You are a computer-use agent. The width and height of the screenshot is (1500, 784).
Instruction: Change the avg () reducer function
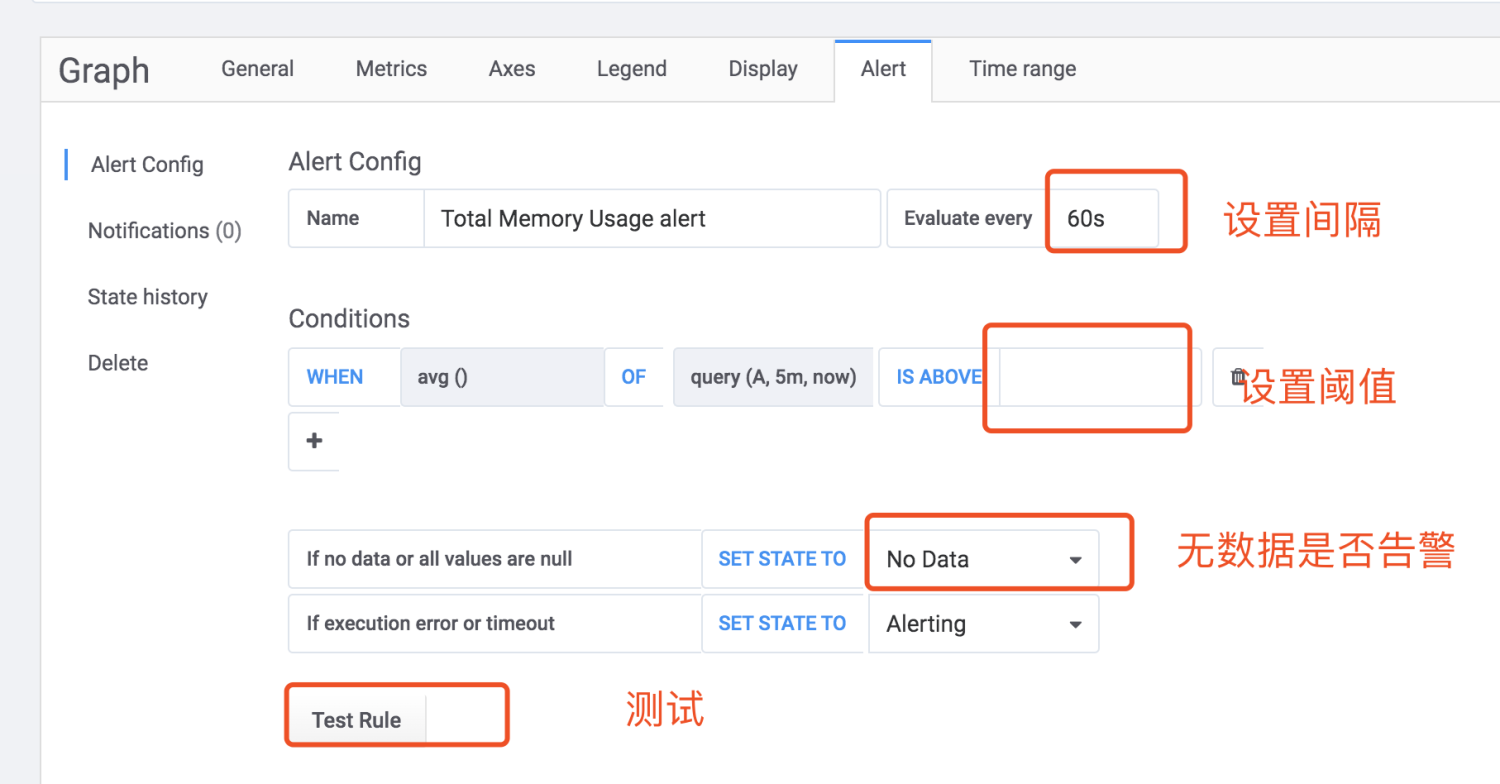(502, 377)
